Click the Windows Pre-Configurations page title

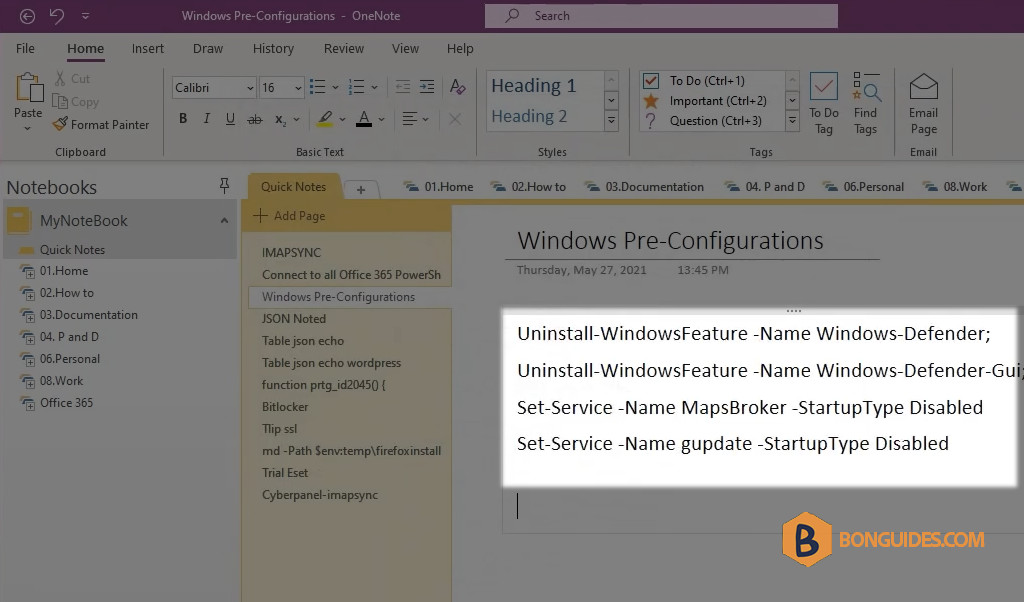click(x=670, y=241)
